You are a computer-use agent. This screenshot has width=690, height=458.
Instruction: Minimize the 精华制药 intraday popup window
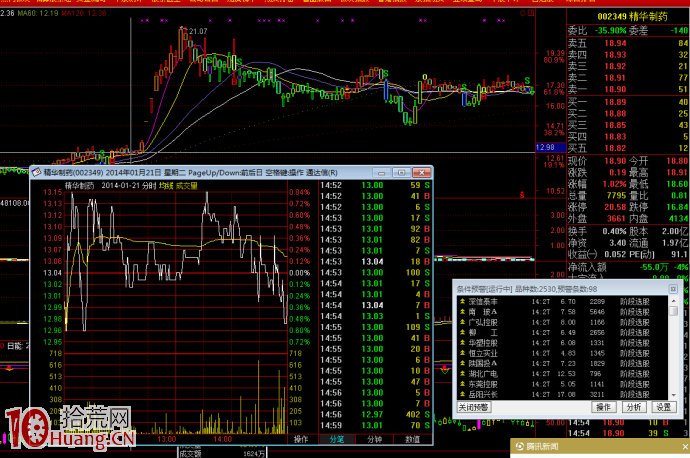click(x=381, y=172)
